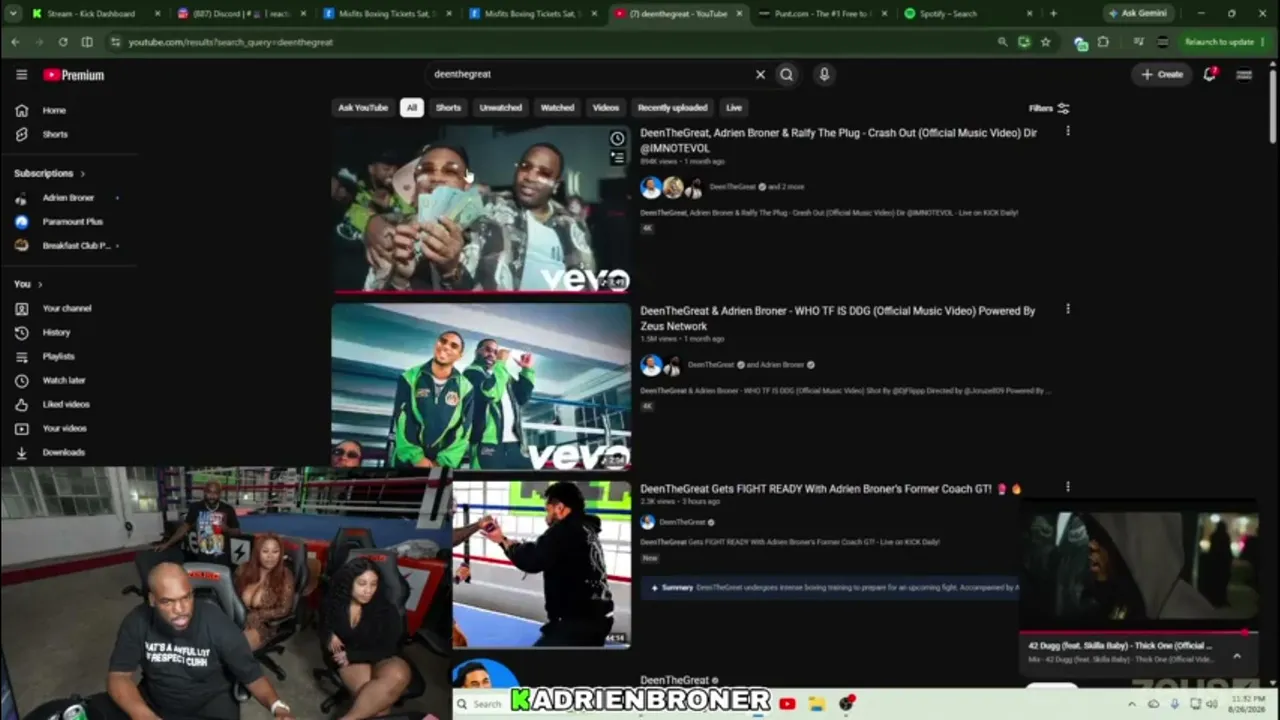Click the magnifier search button
Screen dimensions: 1280x720
(787, 74)
